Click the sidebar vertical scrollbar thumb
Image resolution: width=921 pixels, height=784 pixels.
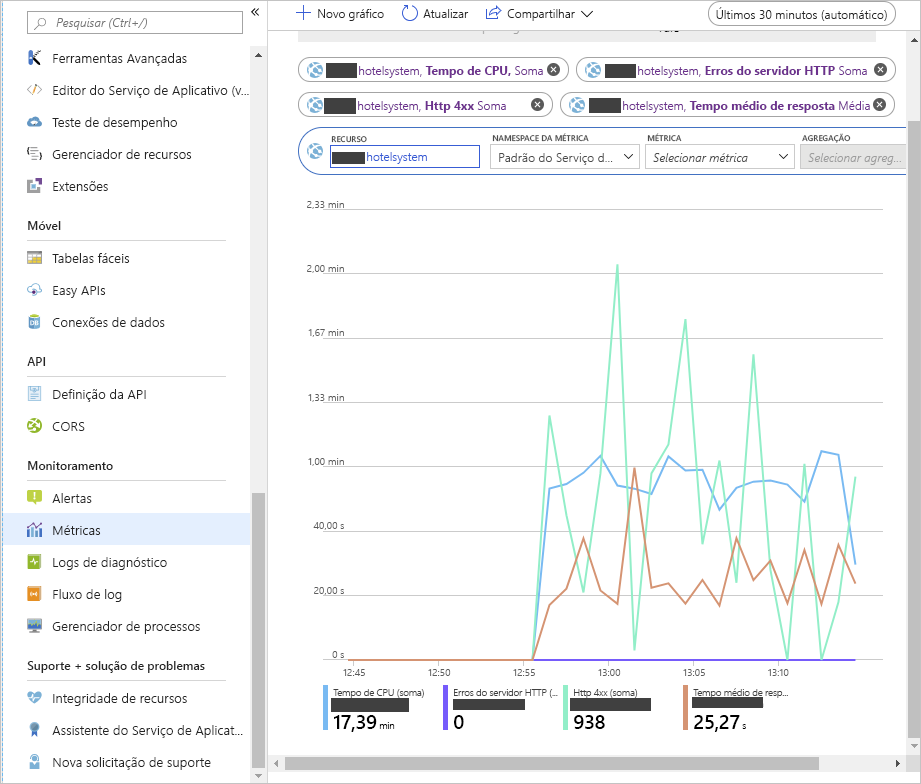pos(258,630)
